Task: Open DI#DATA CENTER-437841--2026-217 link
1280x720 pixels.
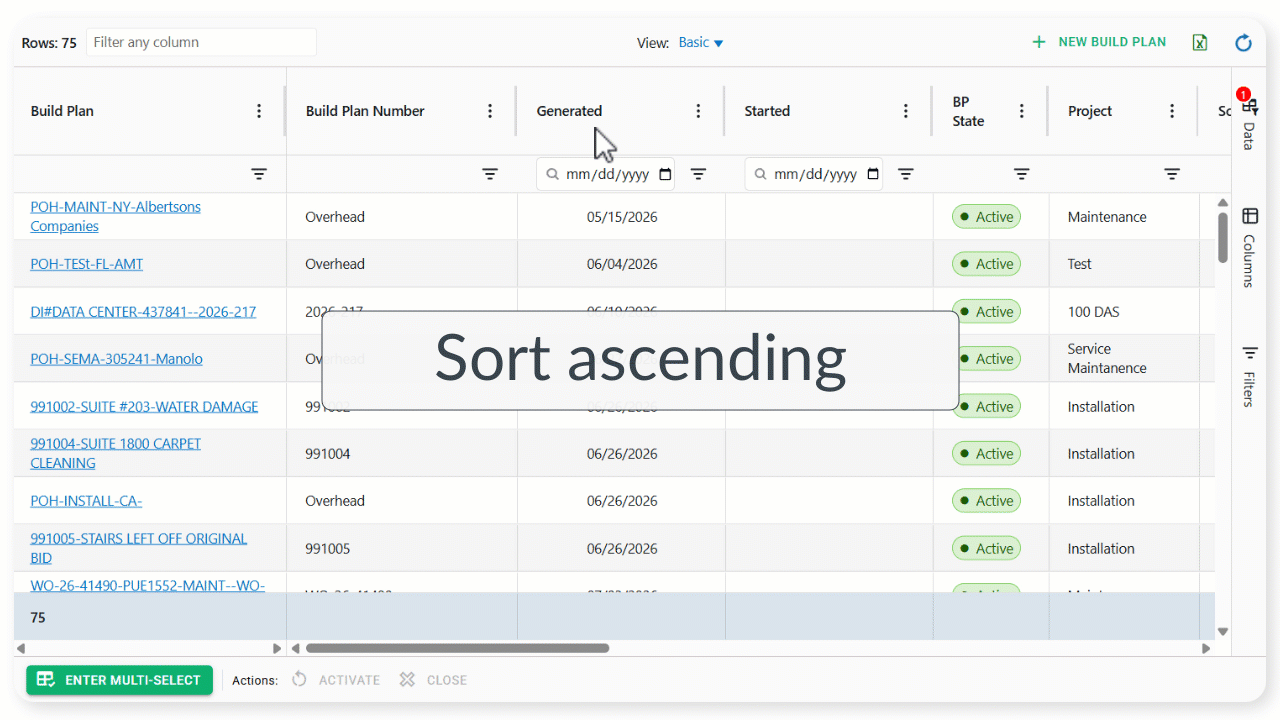Action: tap(143, 312)
